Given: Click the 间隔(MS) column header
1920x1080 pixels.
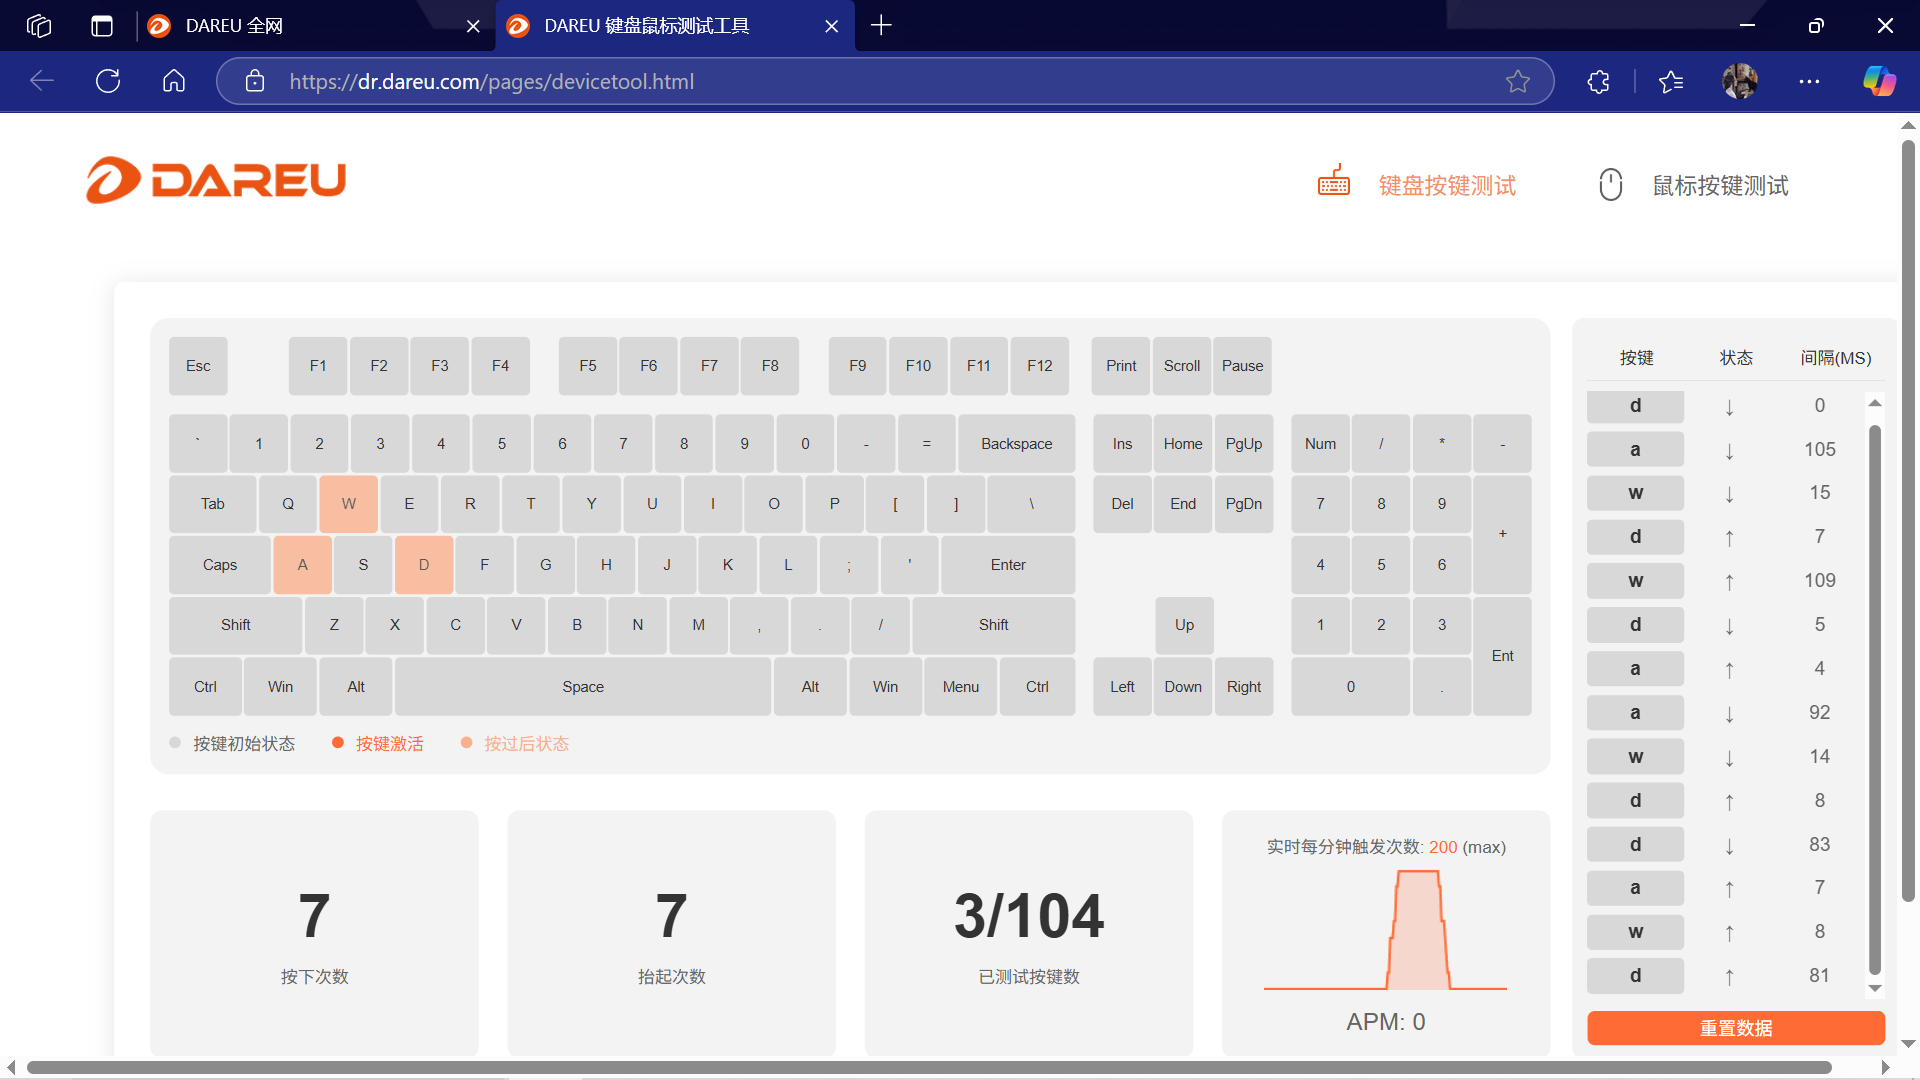Looking at the screenshot, I should click(1836, 358).
